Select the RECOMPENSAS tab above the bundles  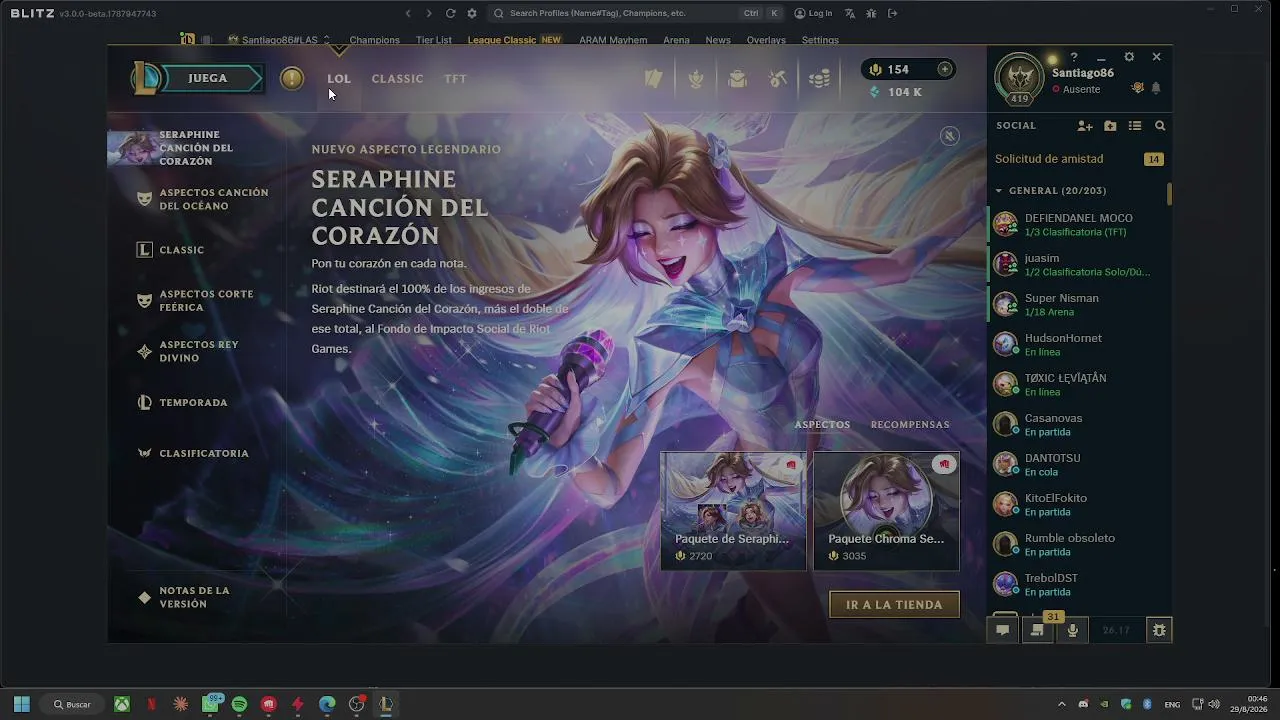pyautogui.click(x=910, y=425)
